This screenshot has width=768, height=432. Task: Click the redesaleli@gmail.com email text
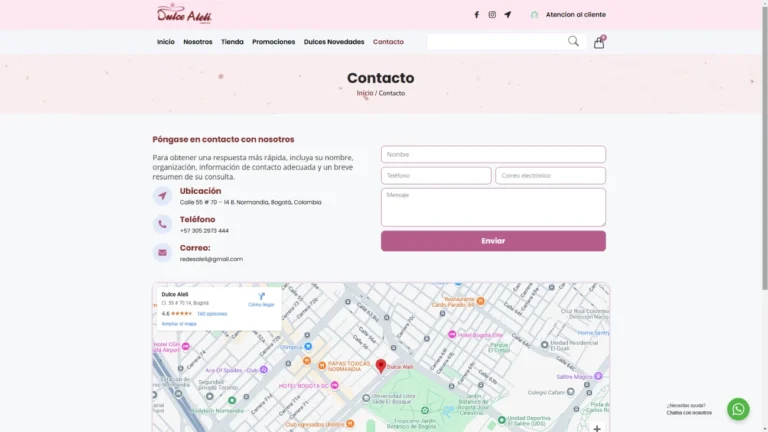211,259
